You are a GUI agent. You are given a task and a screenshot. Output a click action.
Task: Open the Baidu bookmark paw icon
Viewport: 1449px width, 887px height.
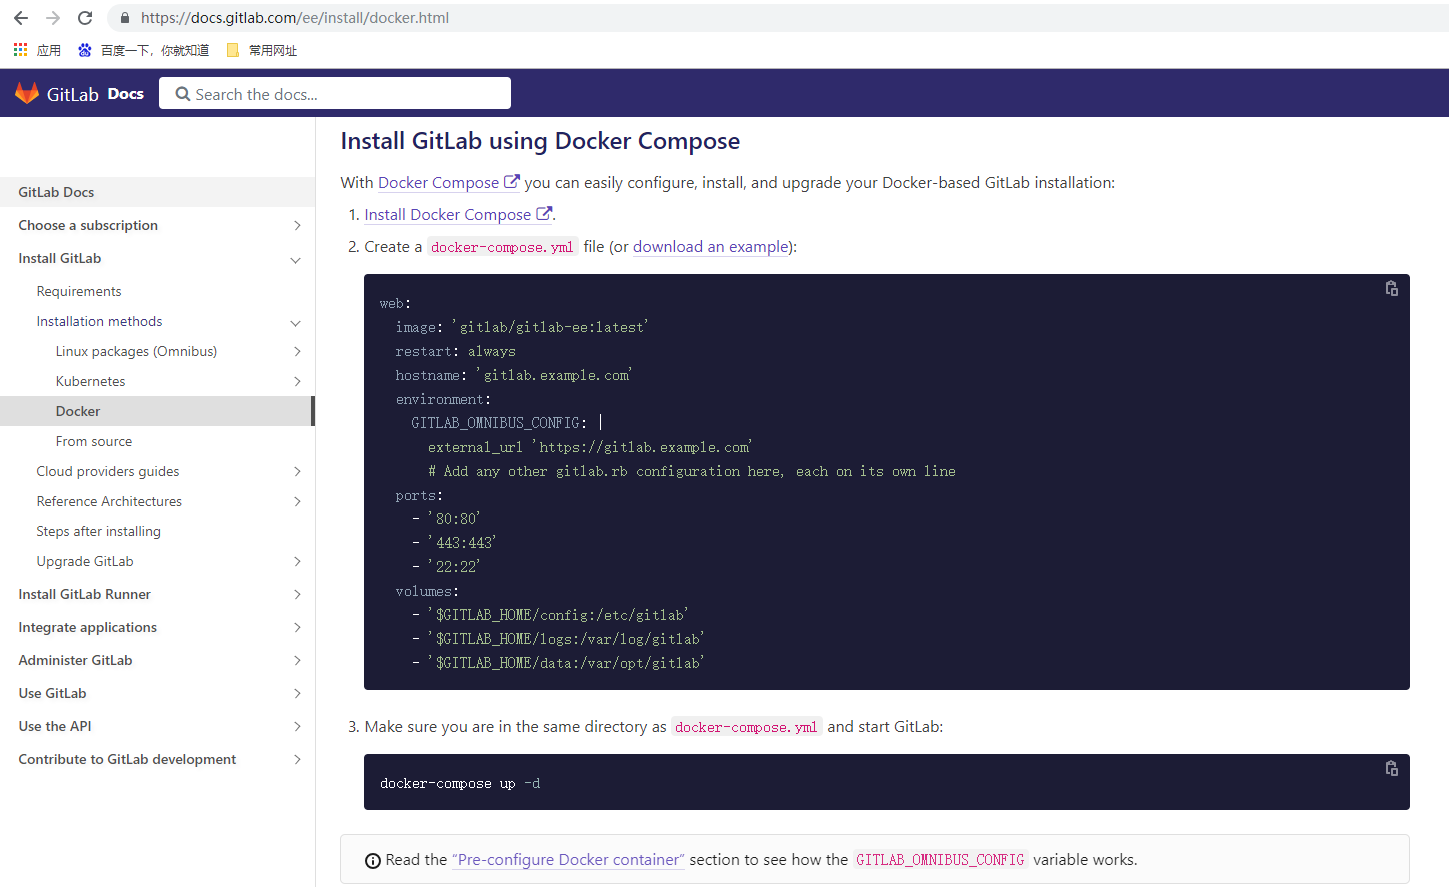tap(85, 50)
